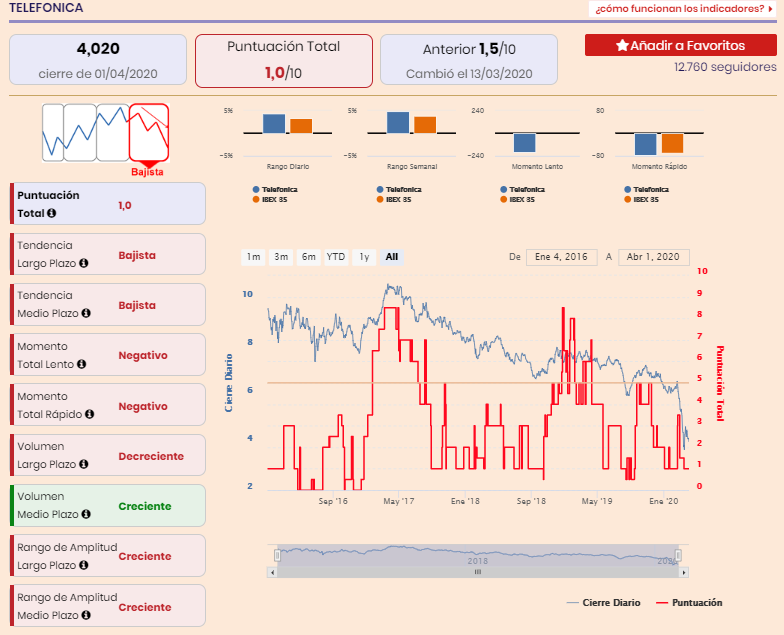Open info icon for Volumen Largo Plazo

pyautogui.click(x=84, y=464)
